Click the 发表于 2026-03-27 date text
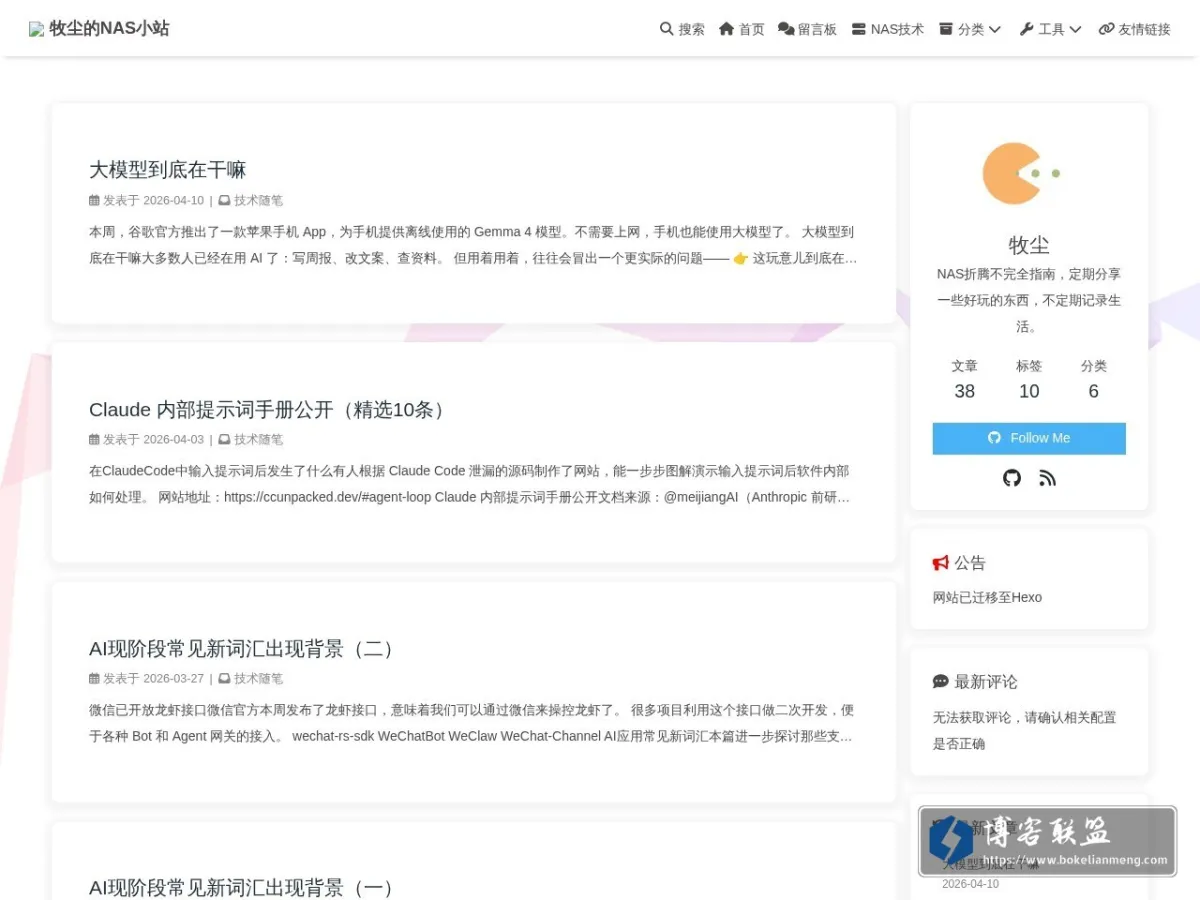Image resolution: width=1200 pixels, height=900 pixels. 153,678
